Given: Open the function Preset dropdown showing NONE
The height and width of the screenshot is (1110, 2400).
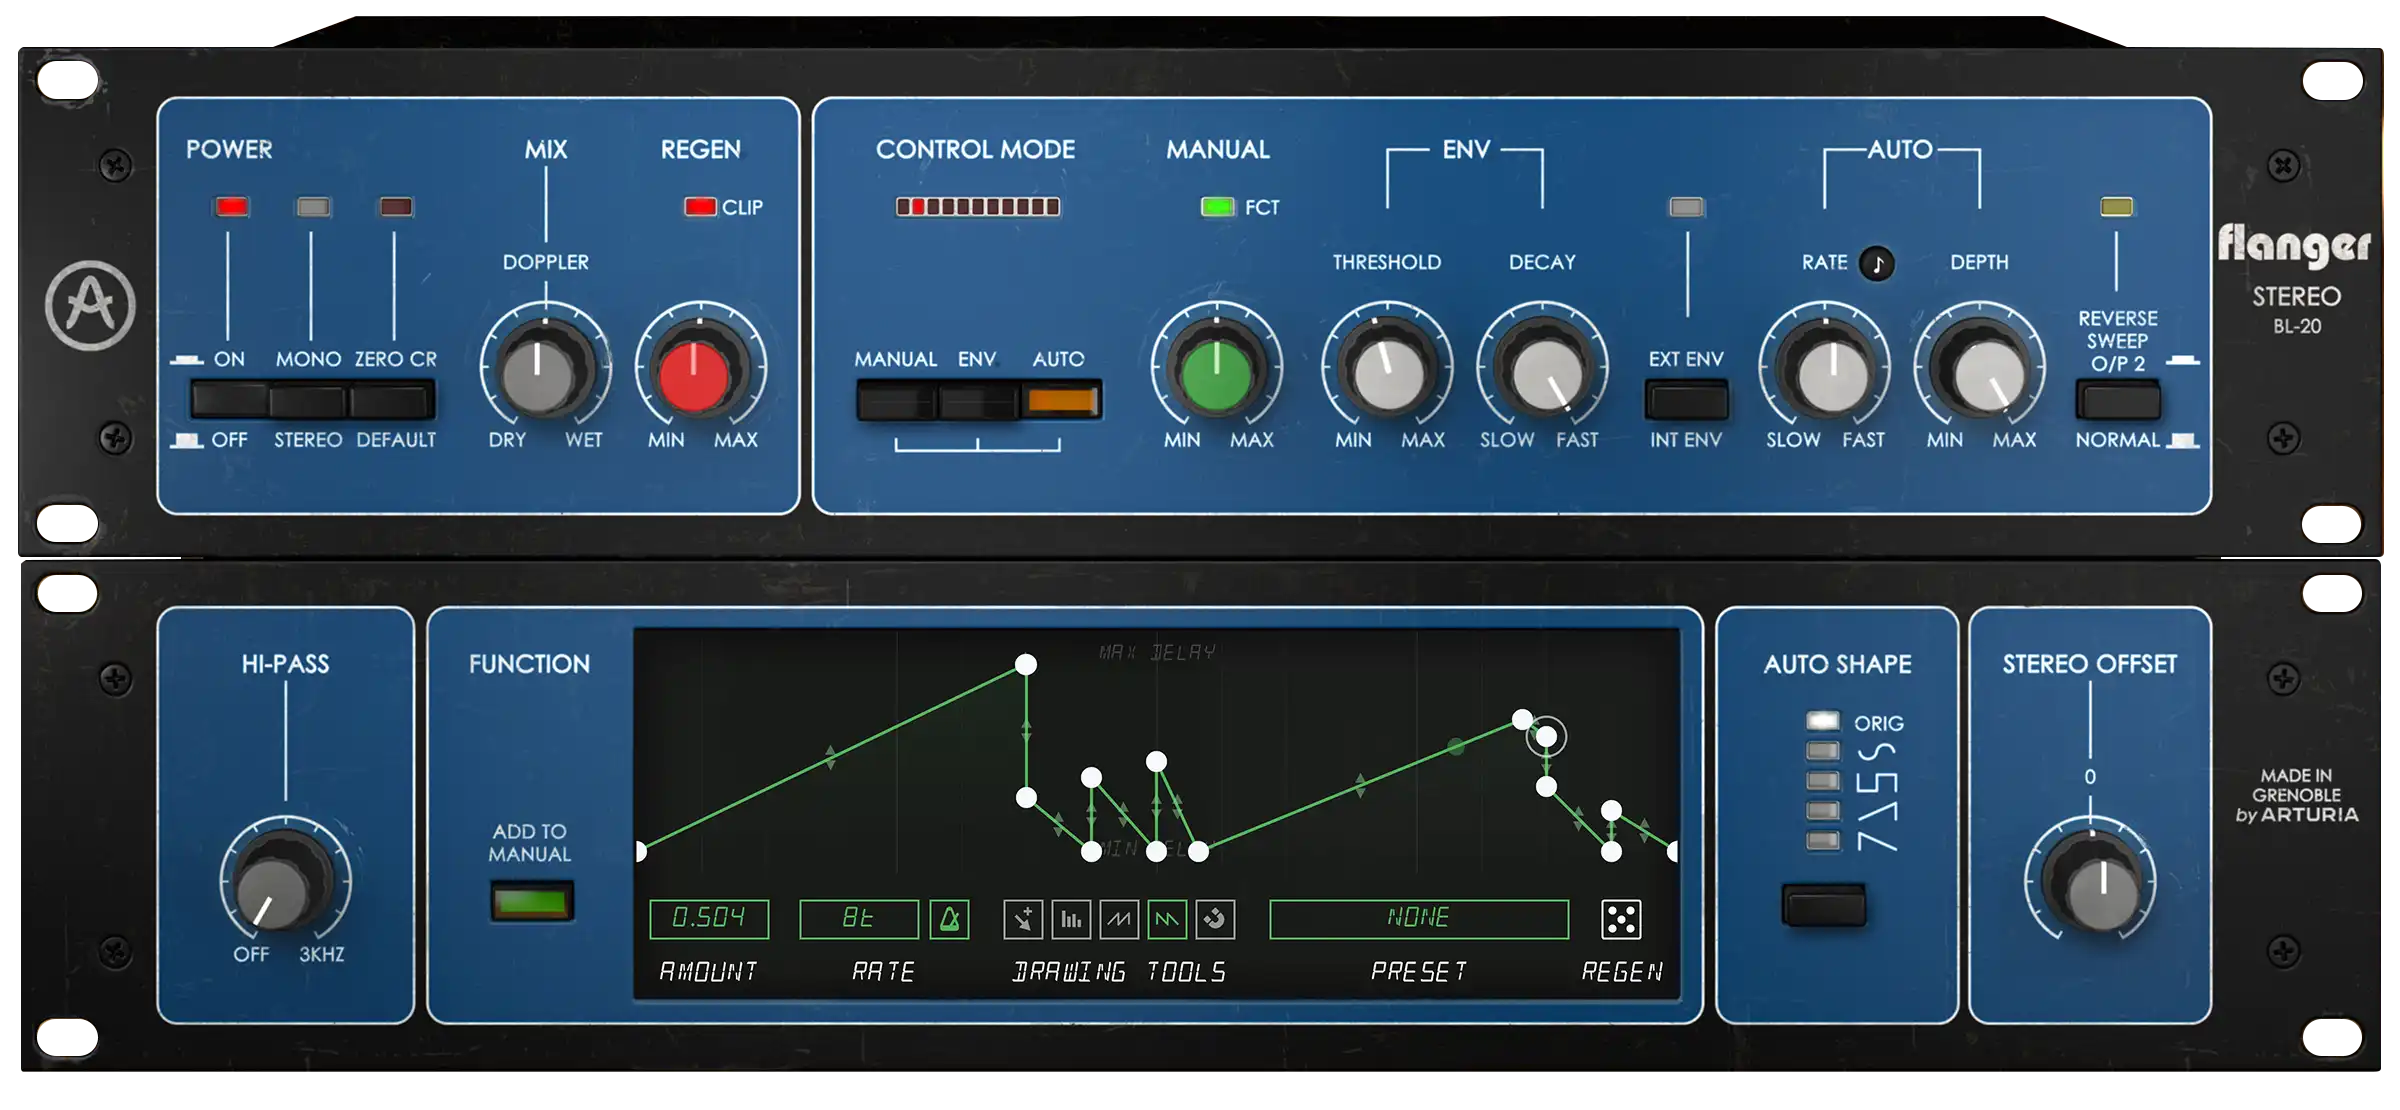Looking at the screenshot, I should click(x=1418, y=919).
